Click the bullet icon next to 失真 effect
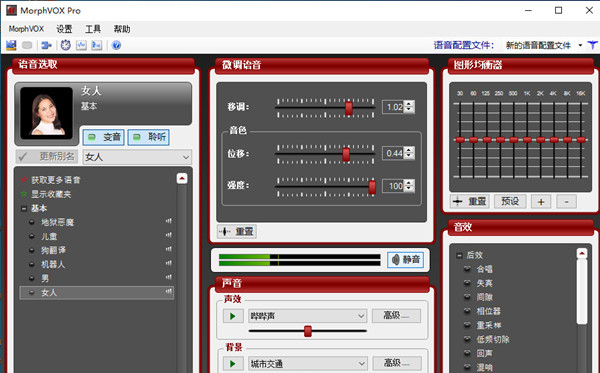Image resolution: width=600 pixels, height=373 pixels. tap(467, 283)
